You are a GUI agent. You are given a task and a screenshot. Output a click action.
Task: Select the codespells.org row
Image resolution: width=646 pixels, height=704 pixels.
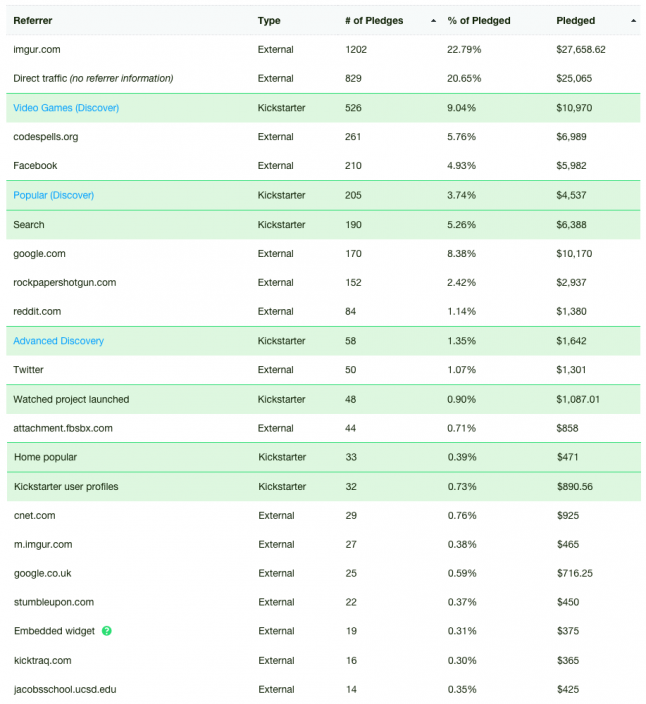point(323,137)
